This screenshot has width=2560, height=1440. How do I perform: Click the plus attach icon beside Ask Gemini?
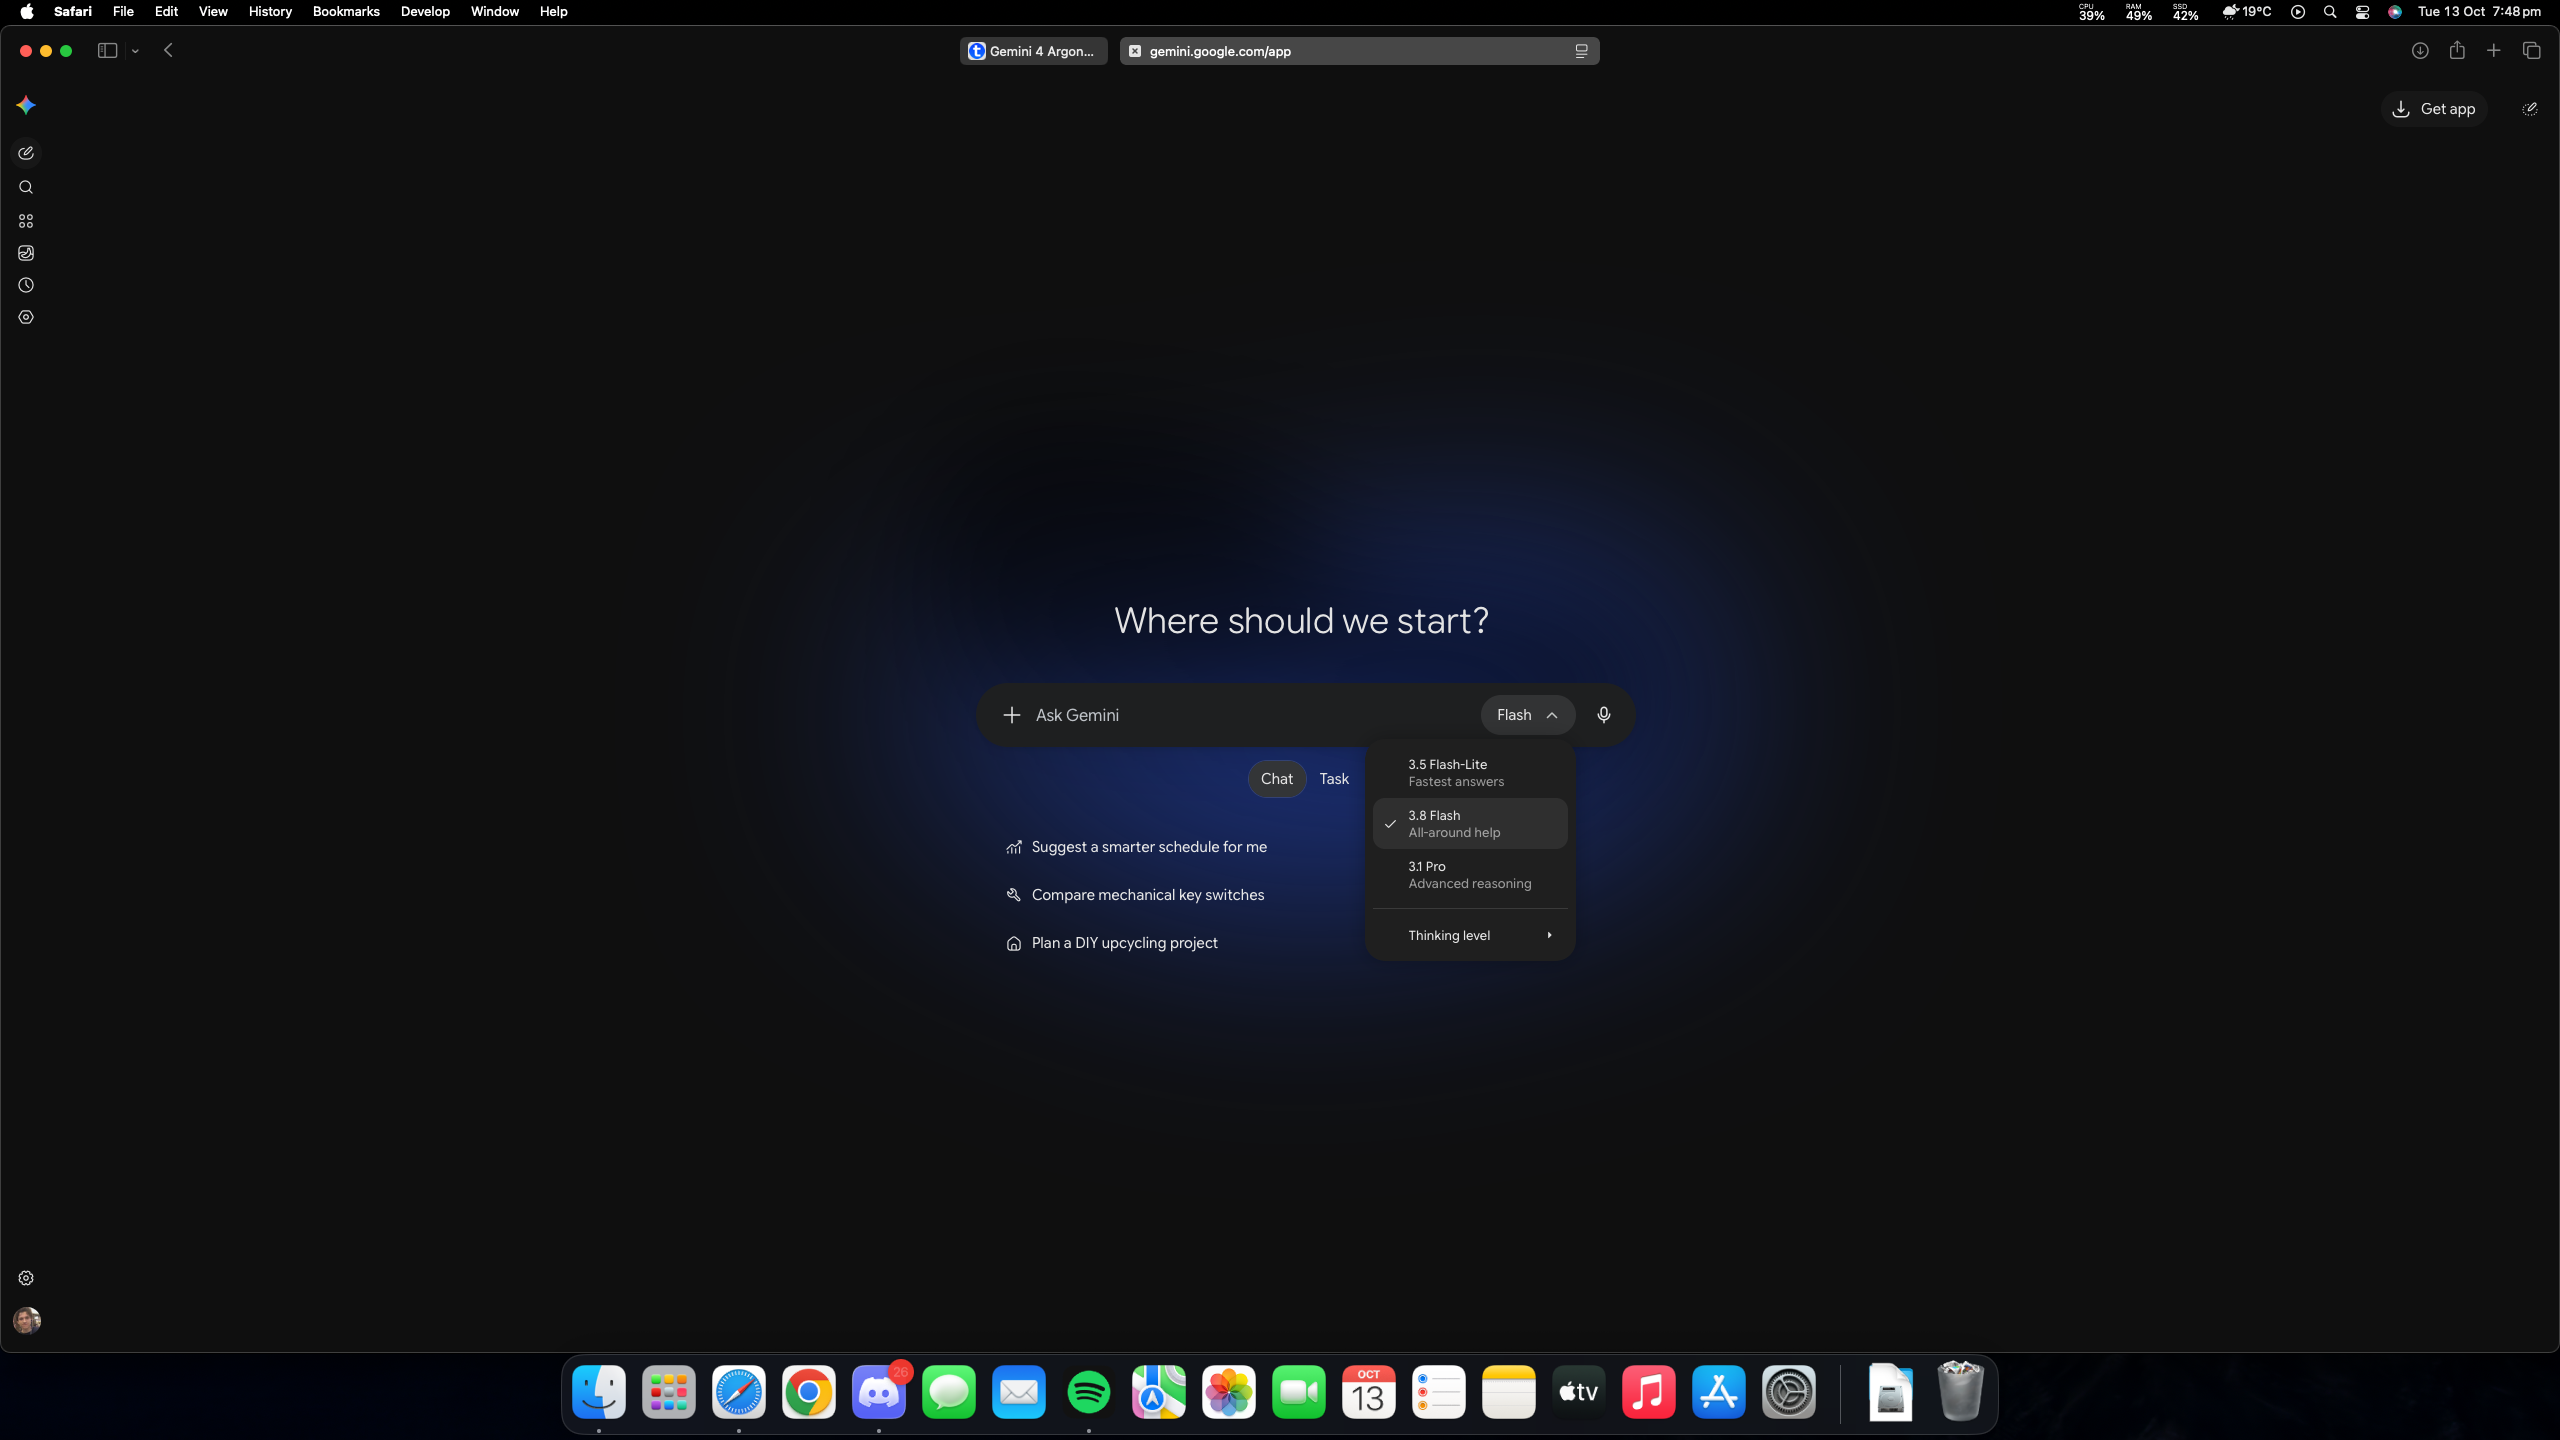coord(1012,715)
